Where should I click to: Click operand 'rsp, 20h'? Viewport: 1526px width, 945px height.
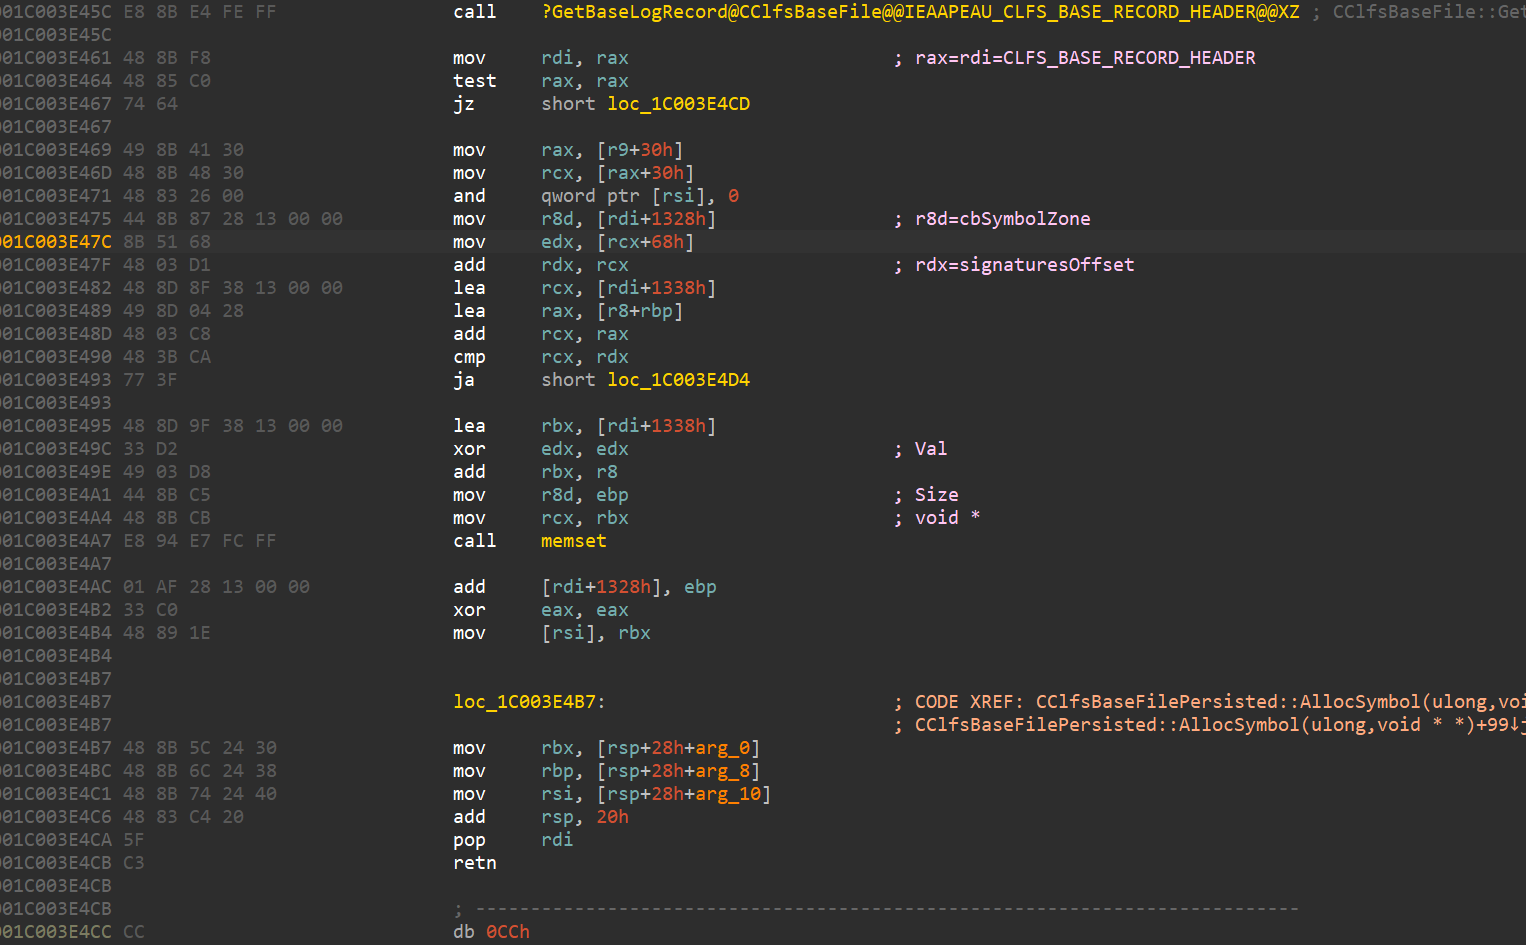[x=585, y=817]
